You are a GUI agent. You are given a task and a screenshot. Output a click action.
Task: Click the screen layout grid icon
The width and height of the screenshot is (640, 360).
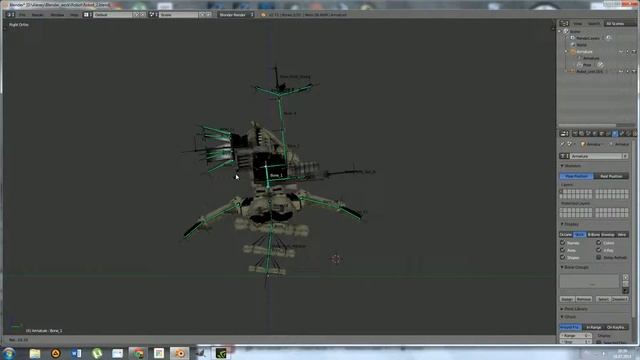(87, 15)
